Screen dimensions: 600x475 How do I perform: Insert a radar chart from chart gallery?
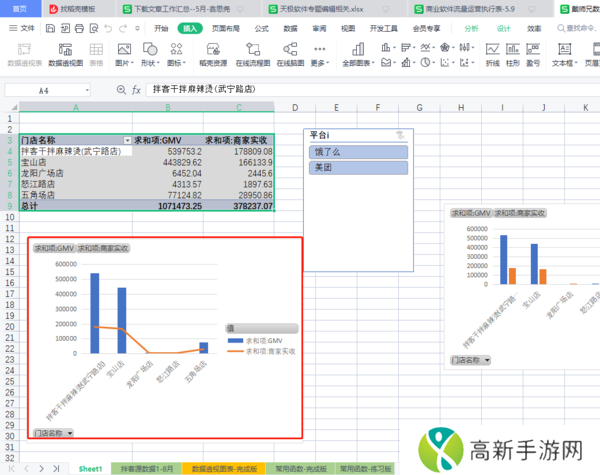pyautogui.click(x=447, y=47)
